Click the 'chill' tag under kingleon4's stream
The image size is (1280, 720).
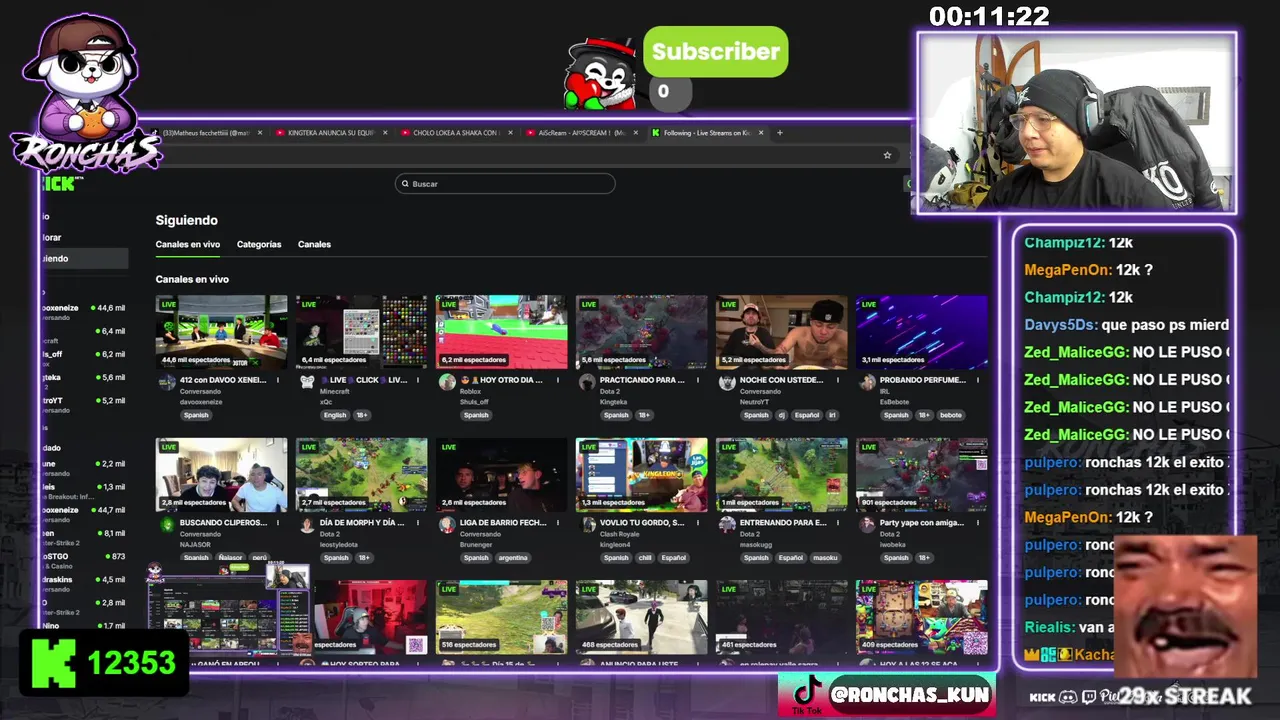click(644, 558)
